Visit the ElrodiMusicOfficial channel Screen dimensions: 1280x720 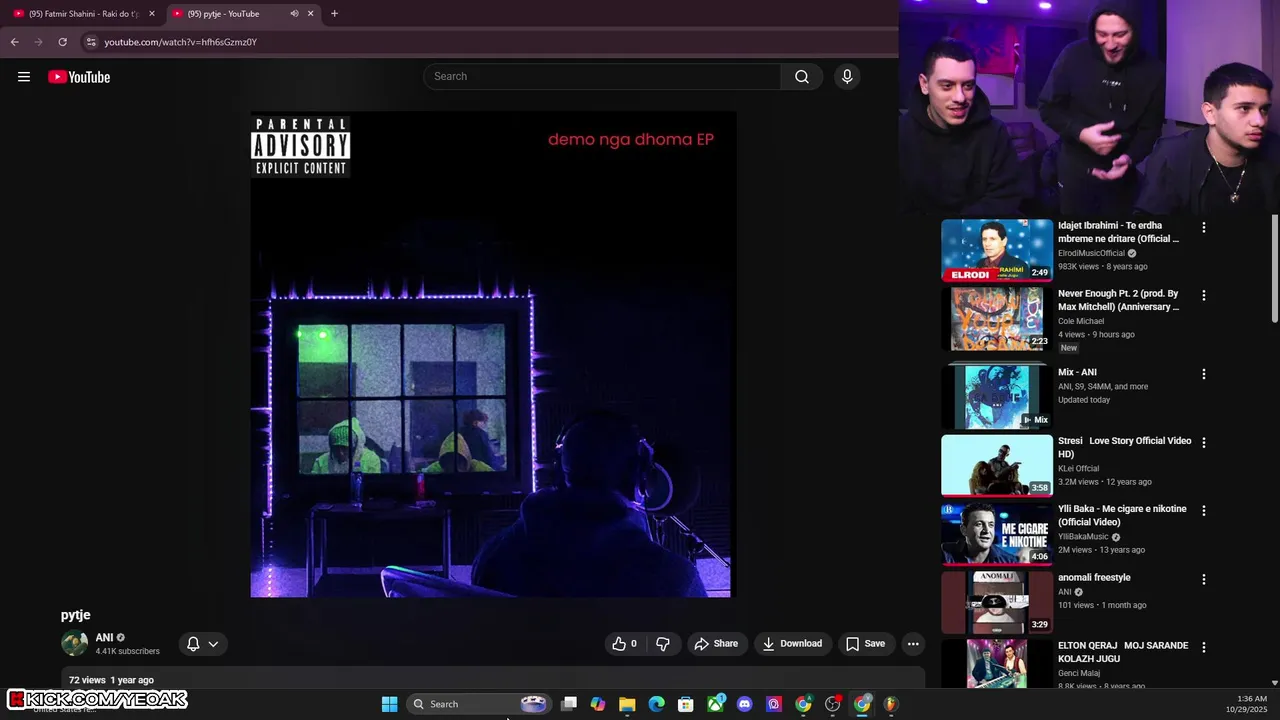[1091, 253]
